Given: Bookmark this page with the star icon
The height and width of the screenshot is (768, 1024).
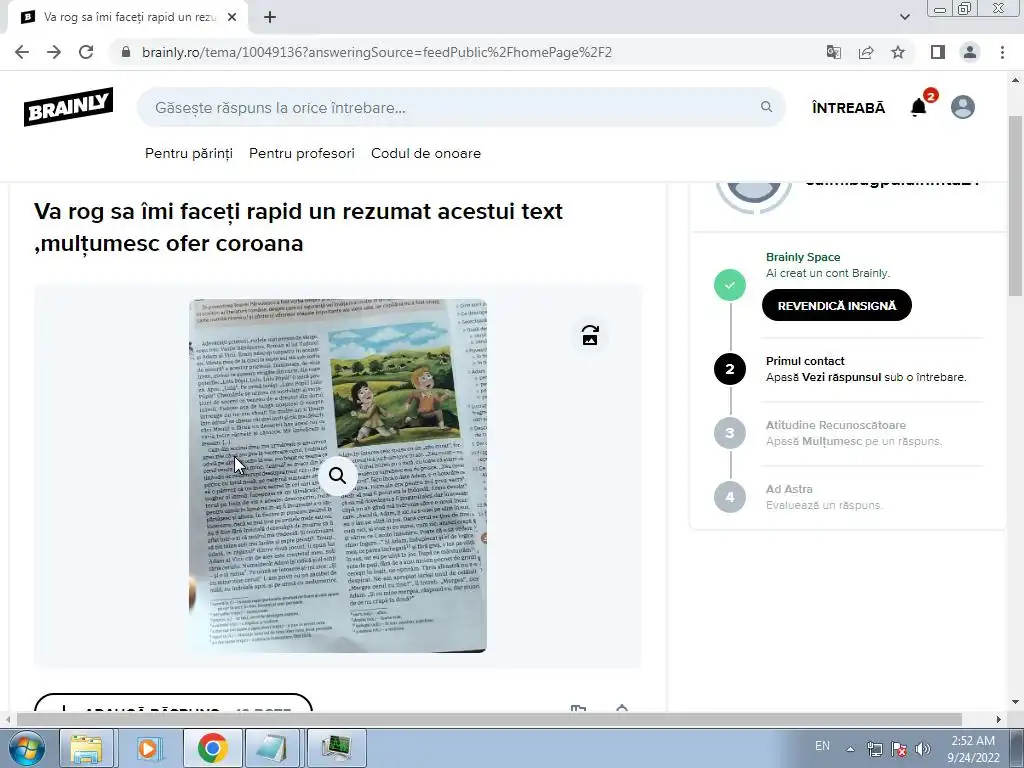Looking at the screenshot, I should click(x=899, y=52).
